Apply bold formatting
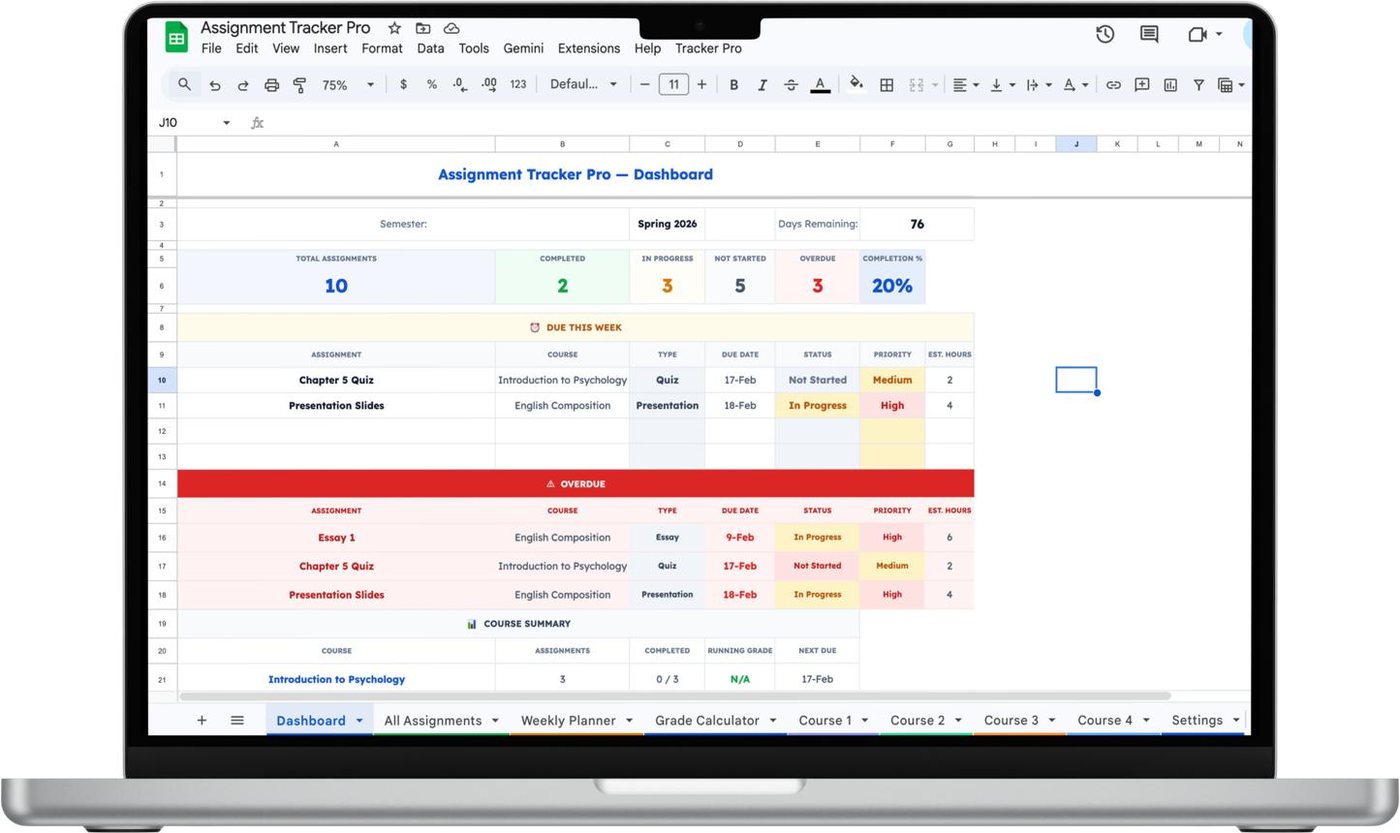 click(x=734, y=85)
